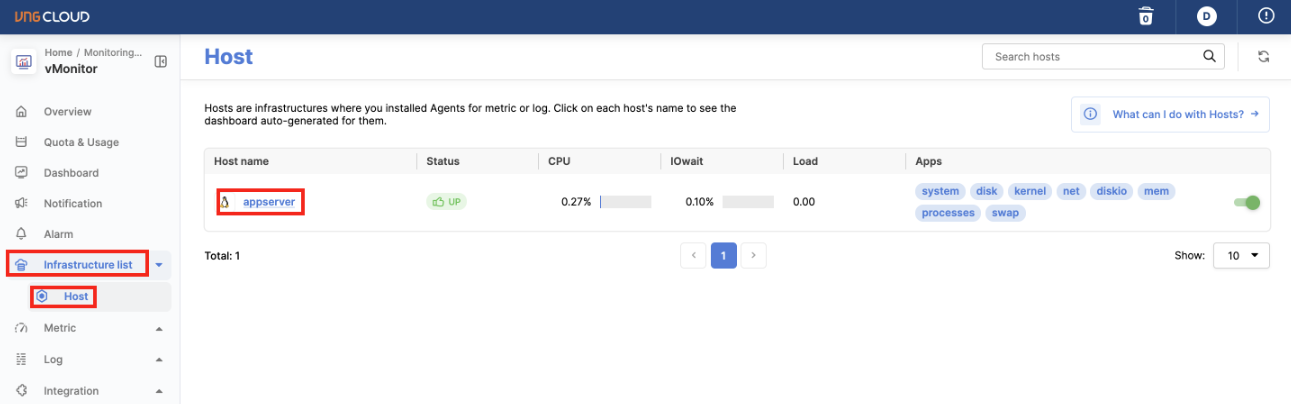Click the alert info icon in header

(x=1266, y=16)
